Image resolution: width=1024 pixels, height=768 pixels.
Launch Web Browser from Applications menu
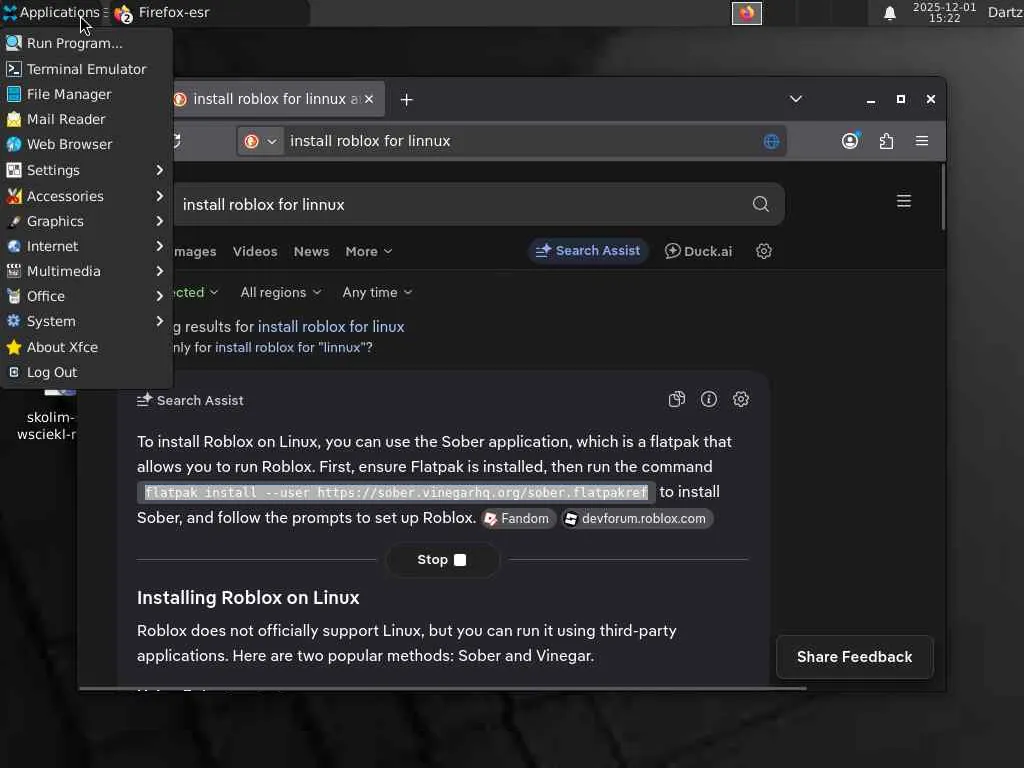pyautogui.click(x=86, y=144)
